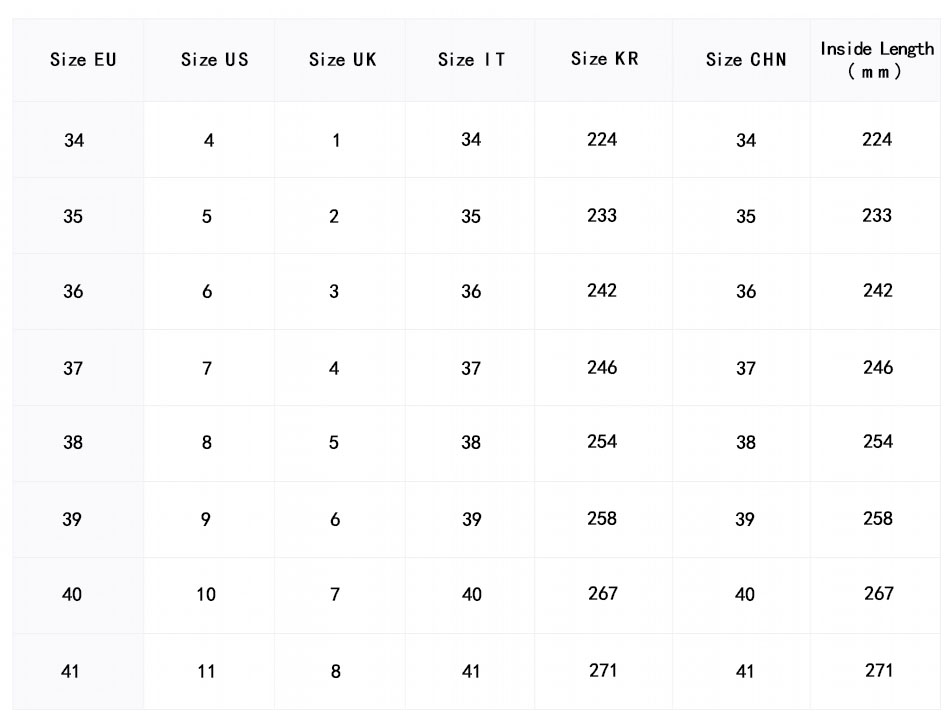Select US size 11 cell
Image resolution: width=951 pixels, height=721 pixels.
click(x=206, y=671)
